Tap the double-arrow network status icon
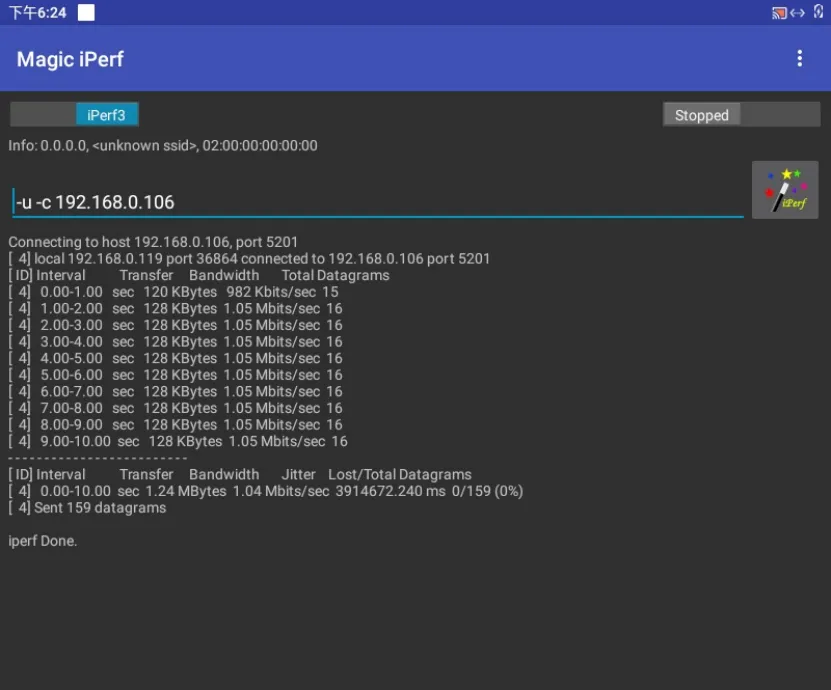 [x=797, y=13]
